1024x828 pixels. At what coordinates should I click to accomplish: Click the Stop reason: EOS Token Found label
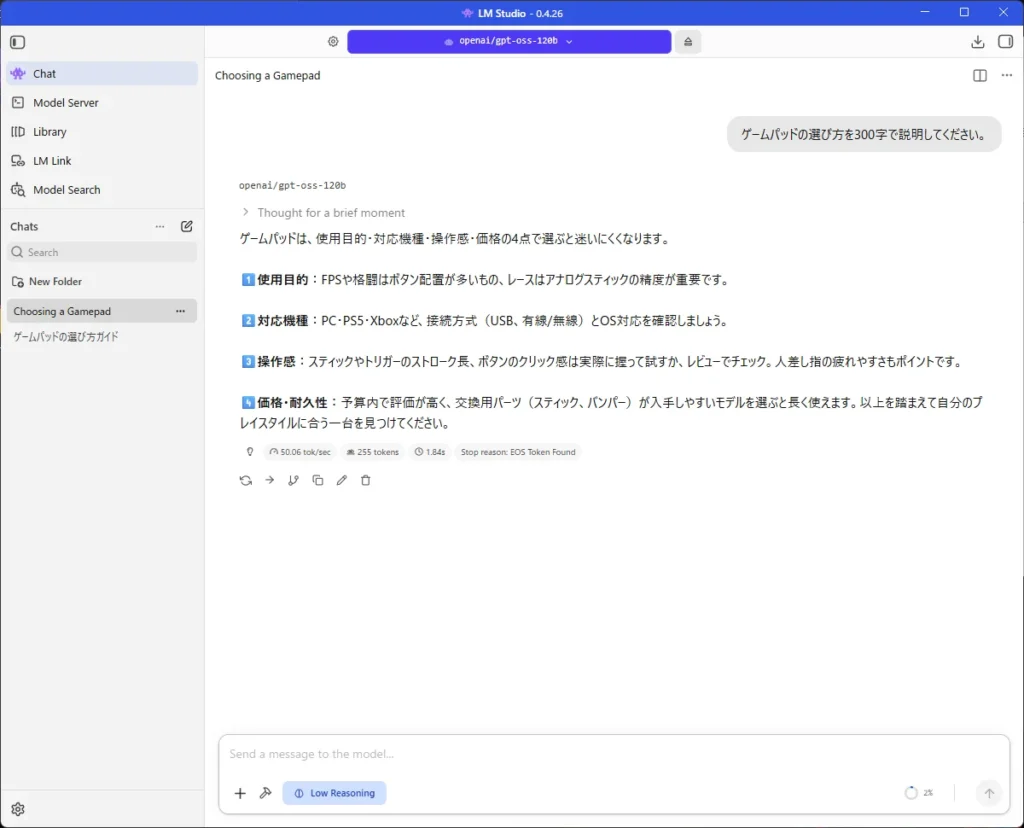(x=518, y=452)
